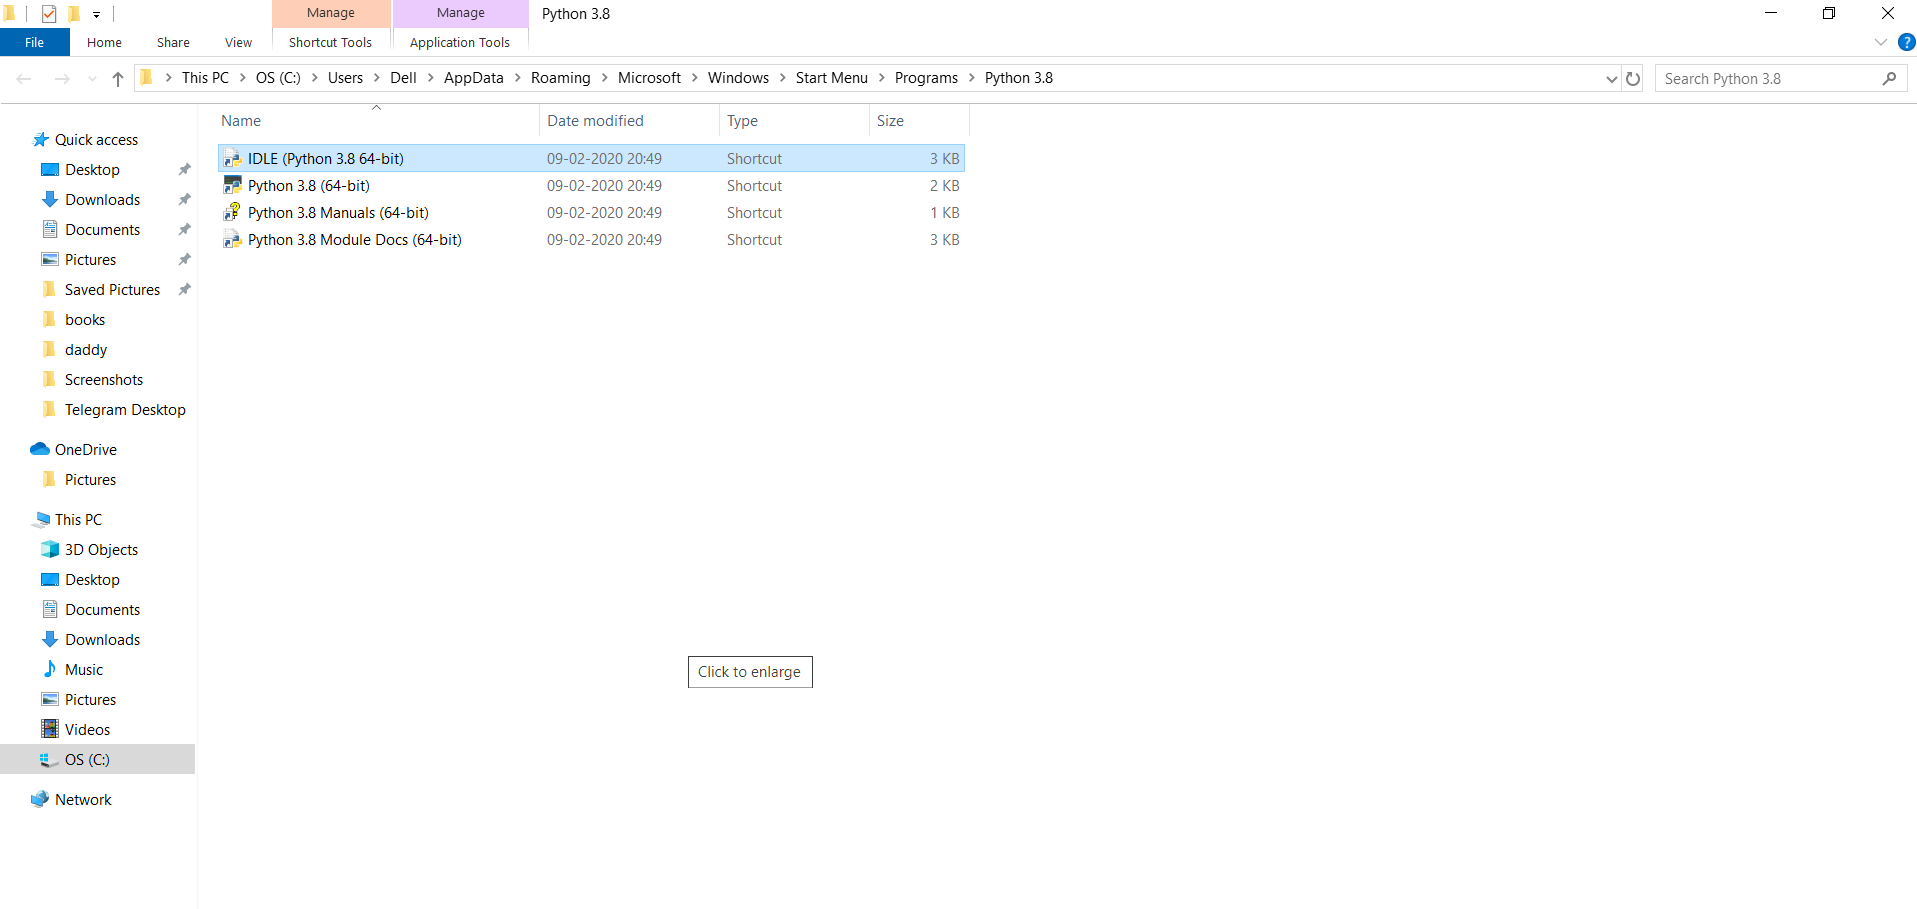Screen dimensions: 1917x909
Task: Click the Music note icon in sidebar
Action: click(50, 669)
